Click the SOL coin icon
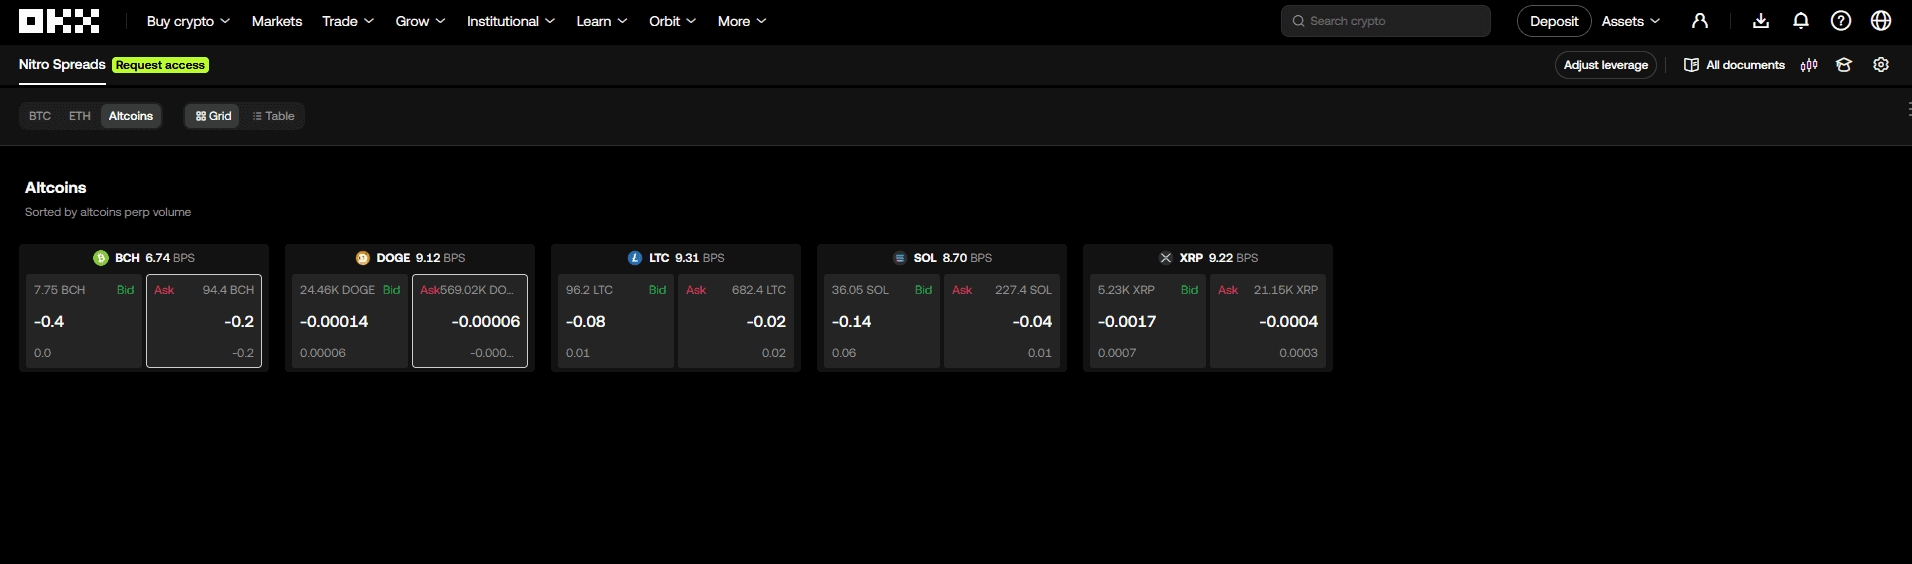The width and height of the screenshot is (1912, 564). [x=900, y=258]
